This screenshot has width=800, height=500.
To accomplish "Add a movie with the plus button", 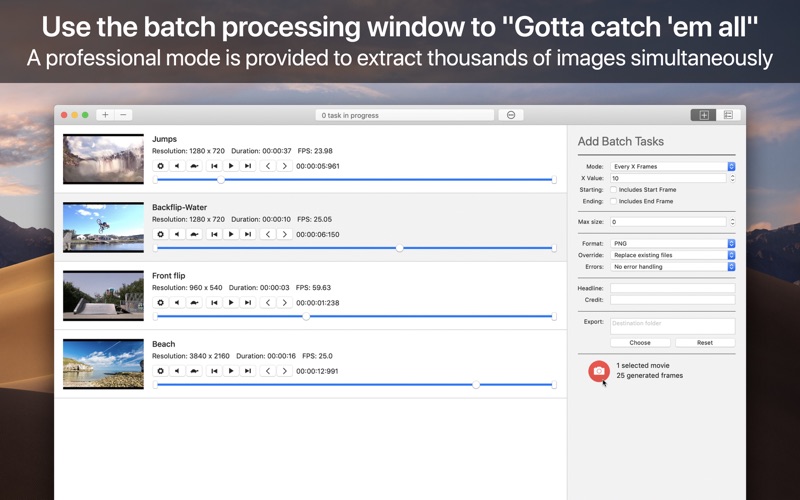I will (x=105, y=115).
